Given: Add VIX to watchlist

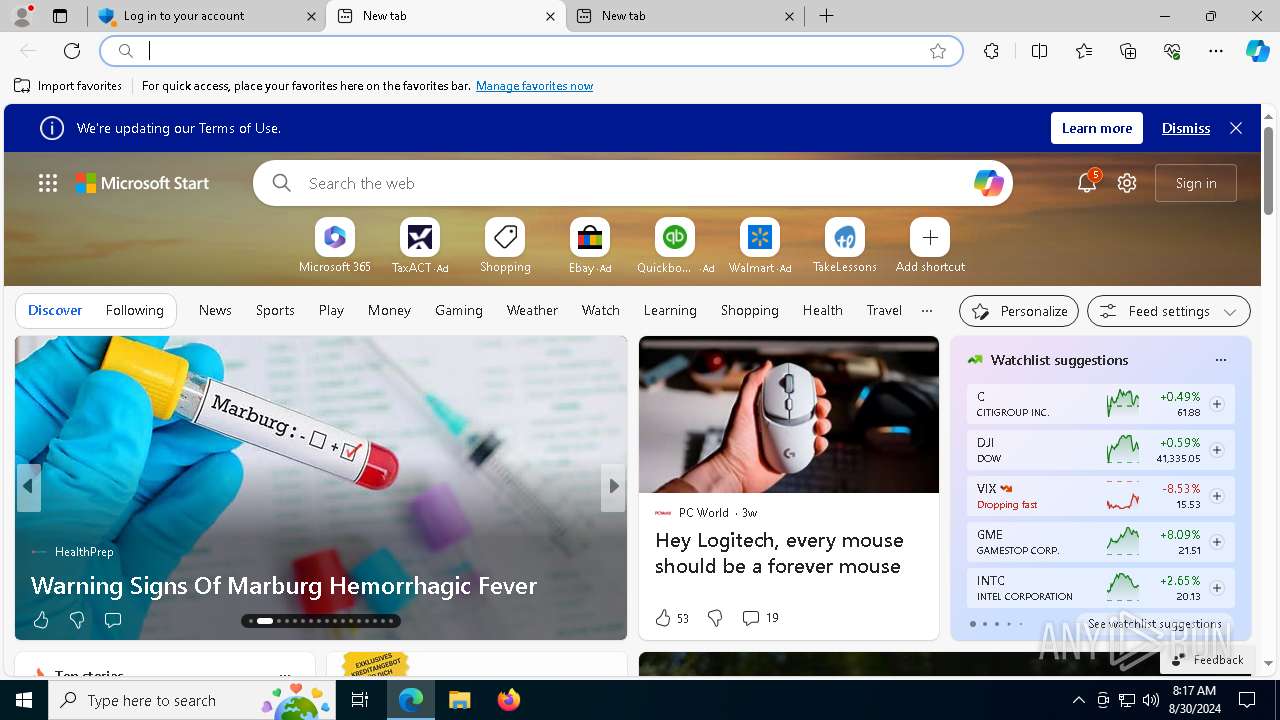Looking at the screenshot, I should click(1217, 496).
